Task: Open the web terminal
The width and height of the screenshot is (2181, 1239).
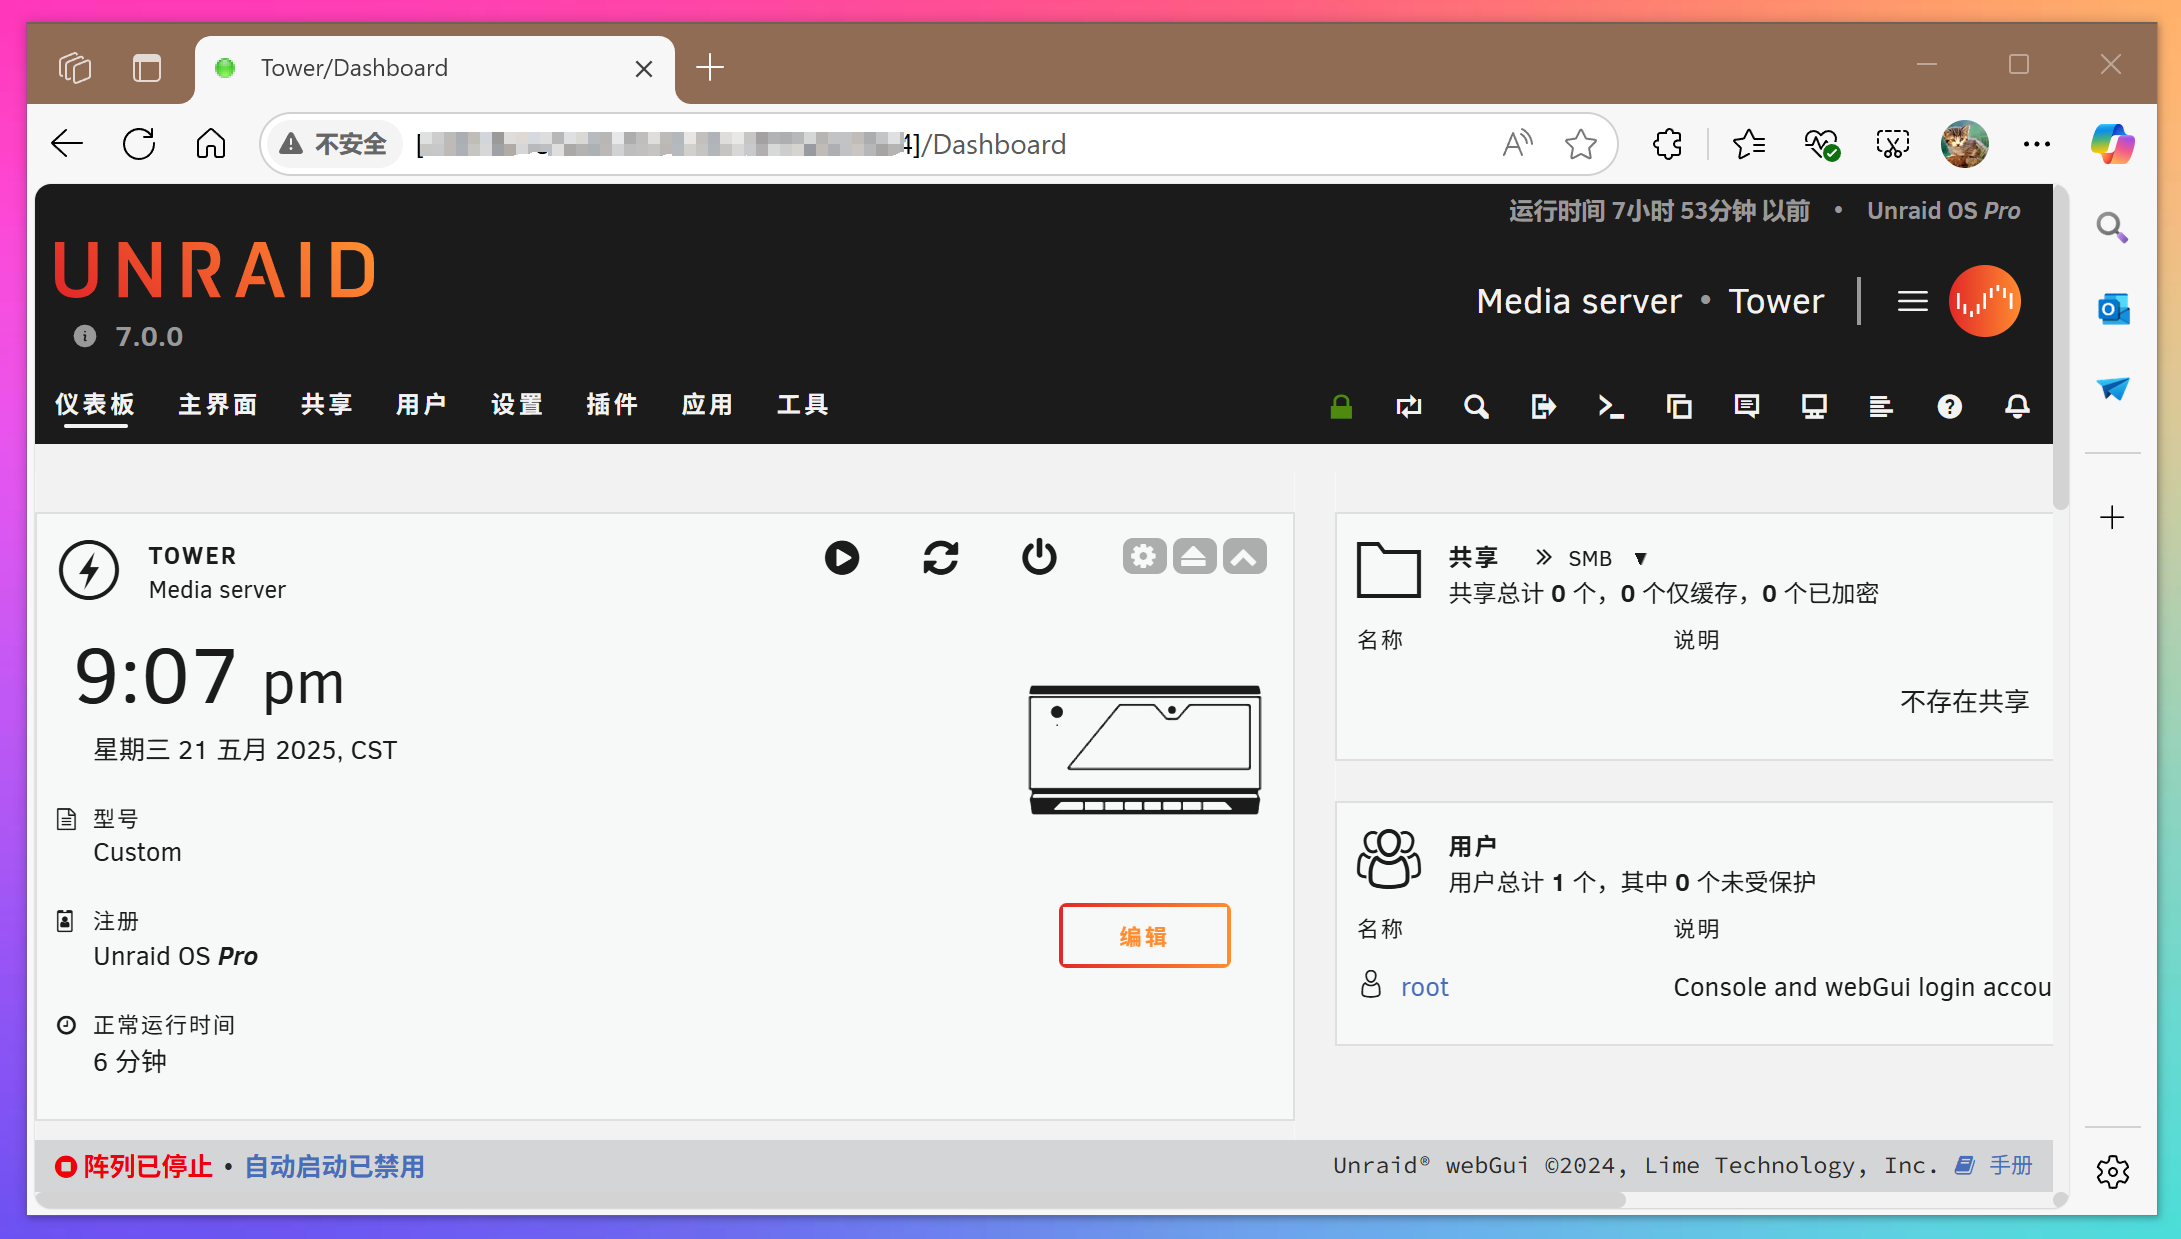Action: pos(1610,406)
